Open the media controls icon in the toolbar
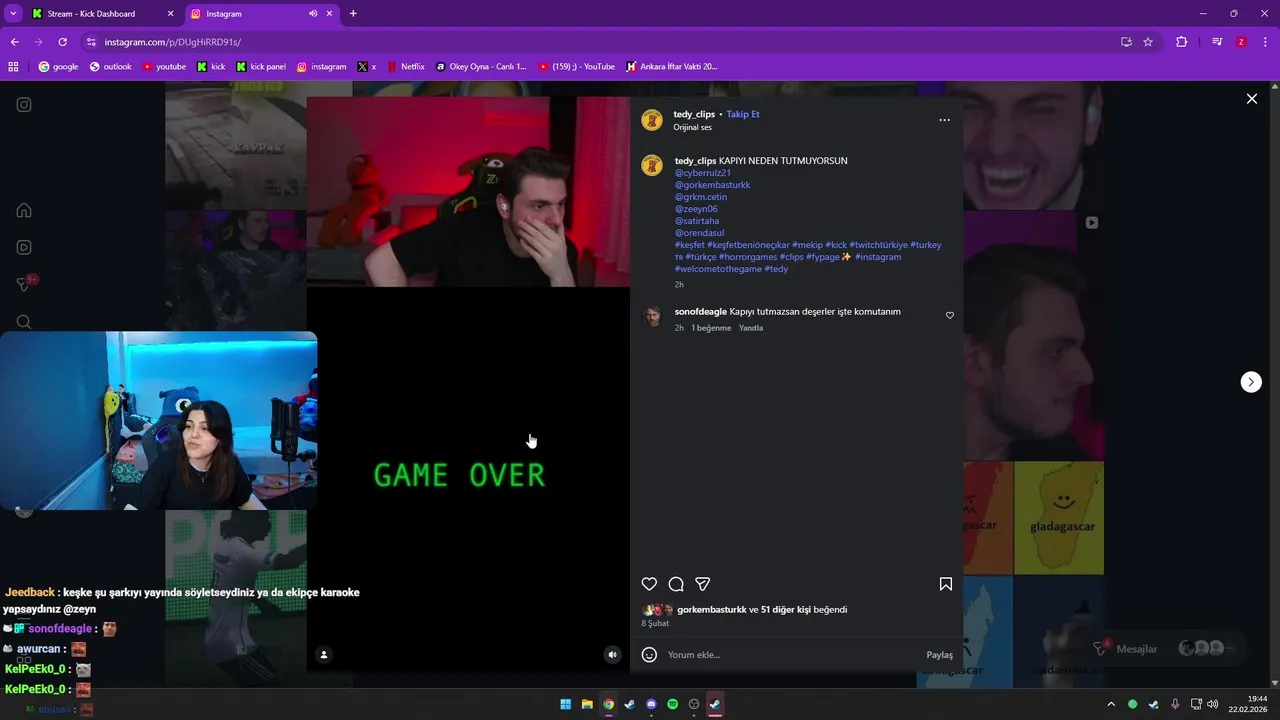 pos(1217,42)
